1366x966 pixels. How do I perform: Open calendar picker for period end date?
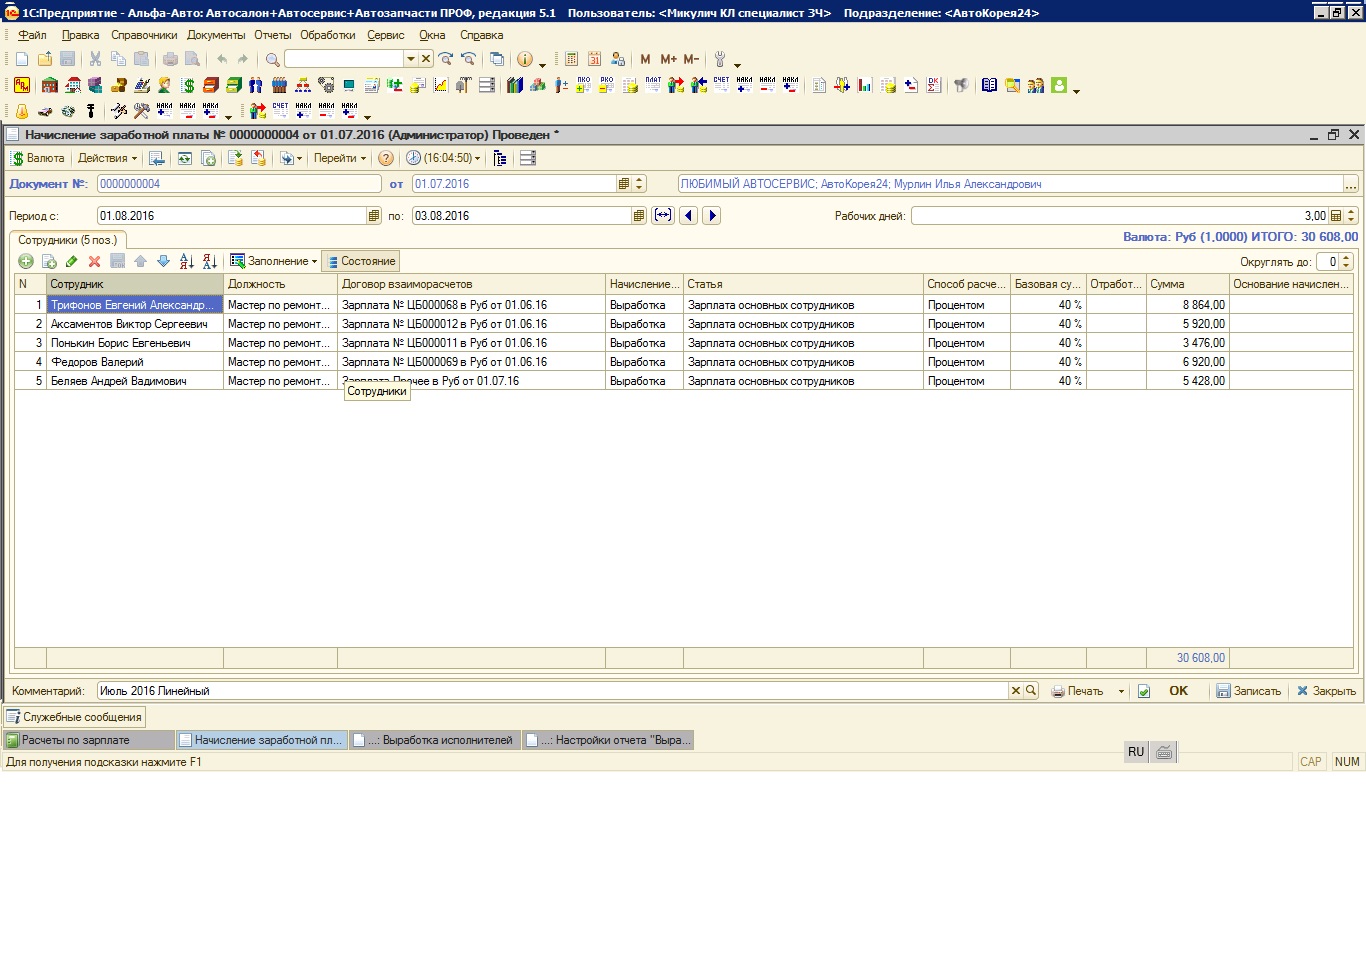coord(639,216)
